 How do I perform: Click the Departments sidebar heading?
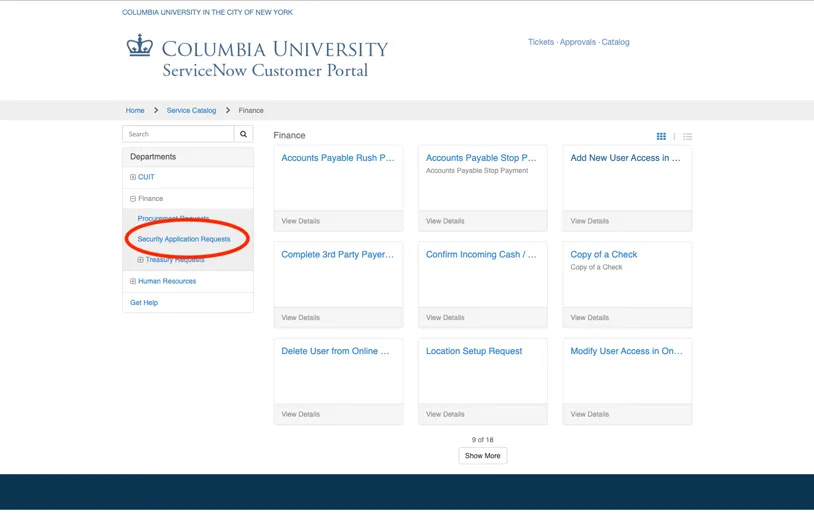coord(153,157)
